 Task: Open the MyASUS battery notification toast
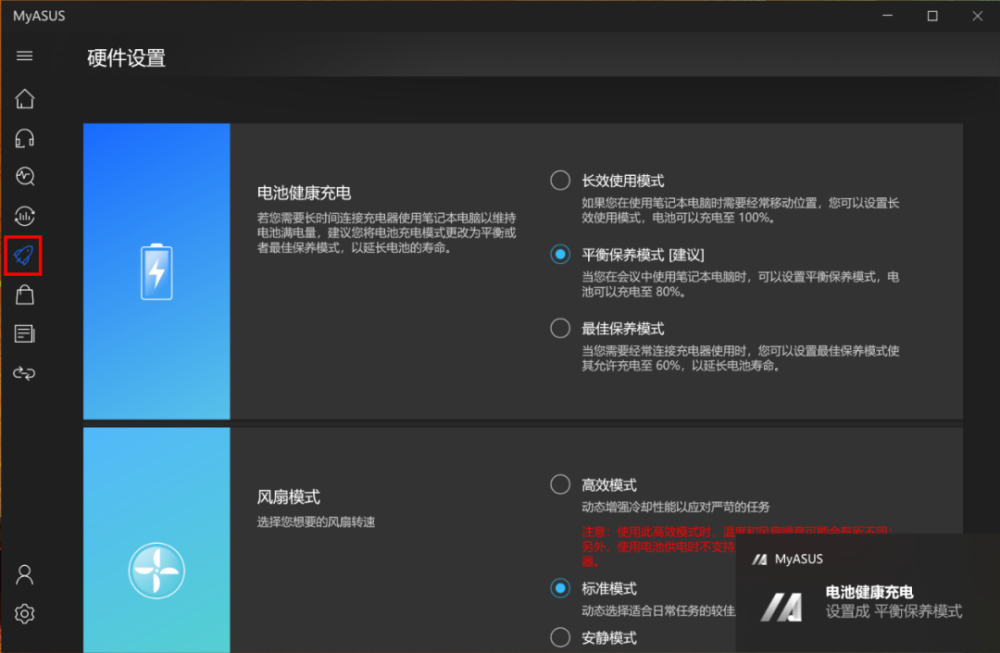tap(867, 593)
